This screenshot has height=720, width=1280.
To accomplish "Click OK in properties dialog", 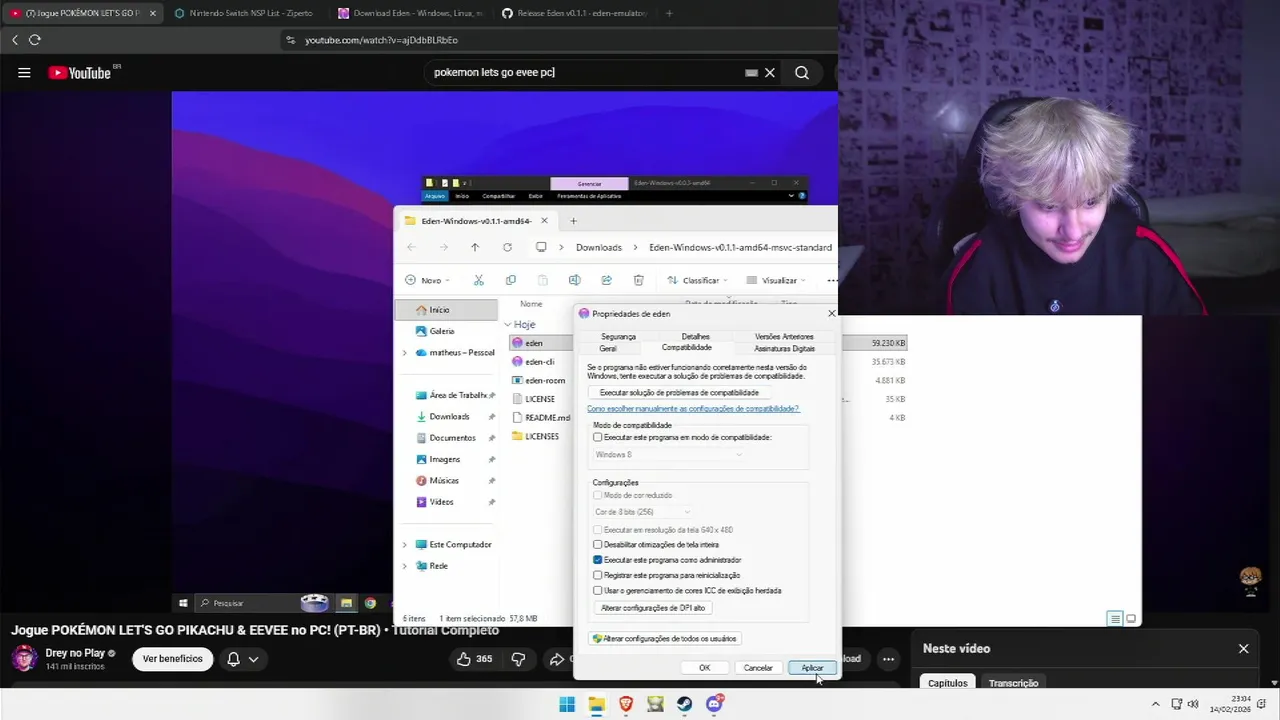I will (x=704, y=668).
